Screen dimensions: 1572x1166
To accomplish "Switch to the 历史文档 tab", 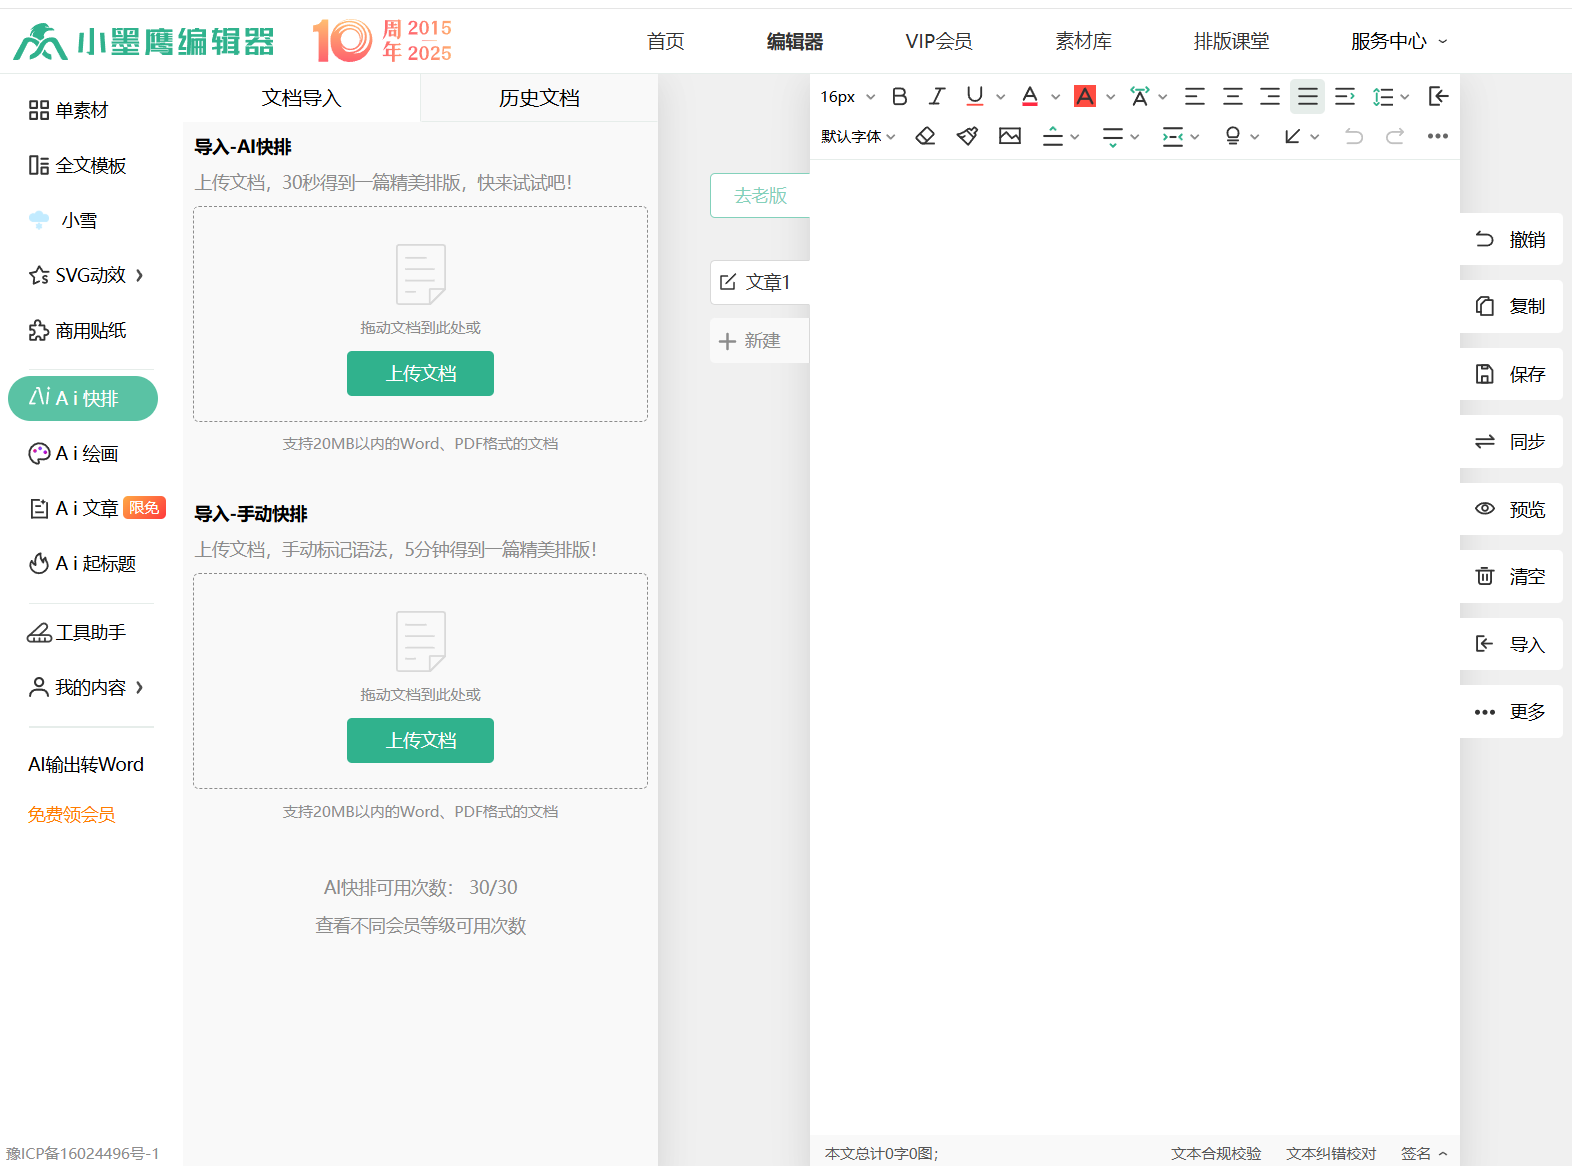I will [x=539, y=98].
